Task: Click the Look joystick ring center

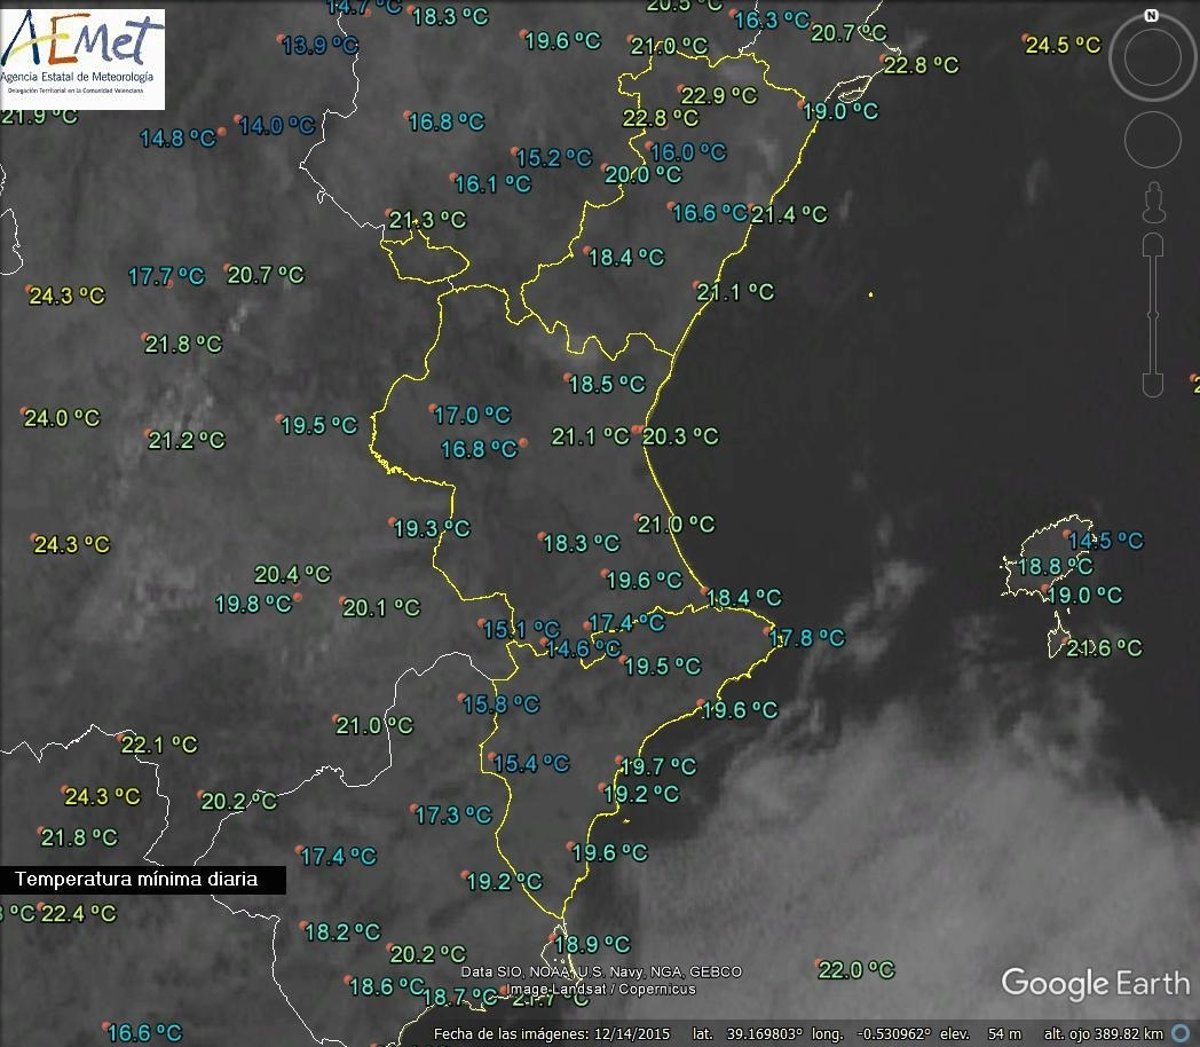Action: (1153, 58)
